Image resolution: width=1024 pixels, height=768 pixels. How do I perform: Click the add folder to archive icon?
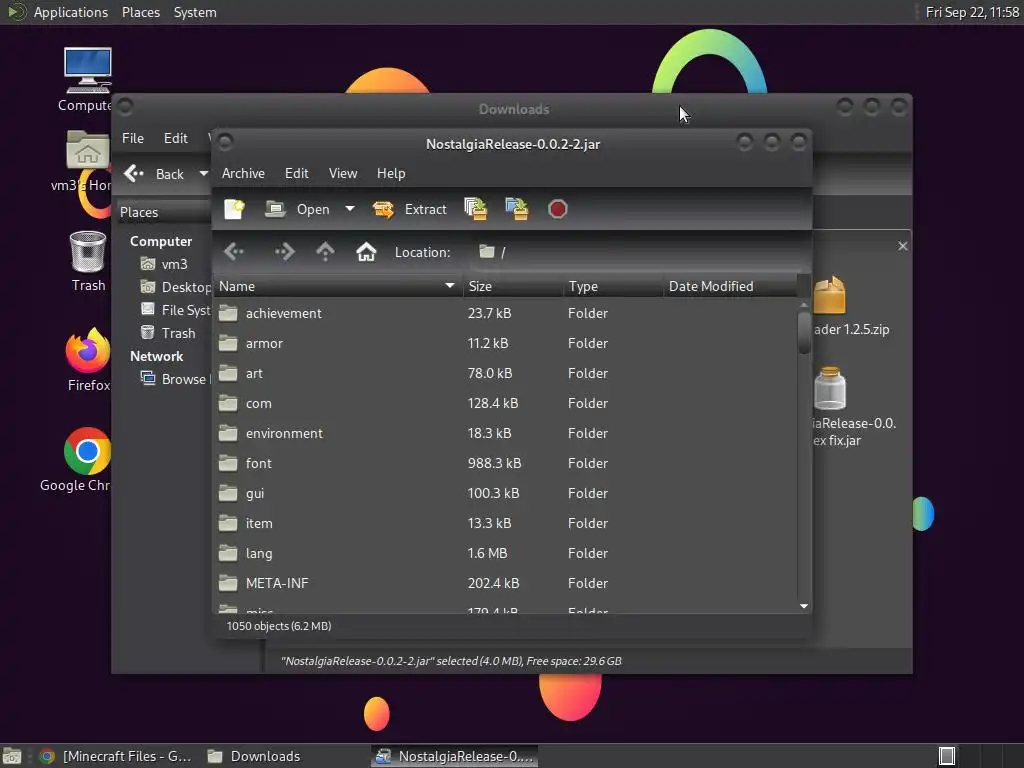517,209
